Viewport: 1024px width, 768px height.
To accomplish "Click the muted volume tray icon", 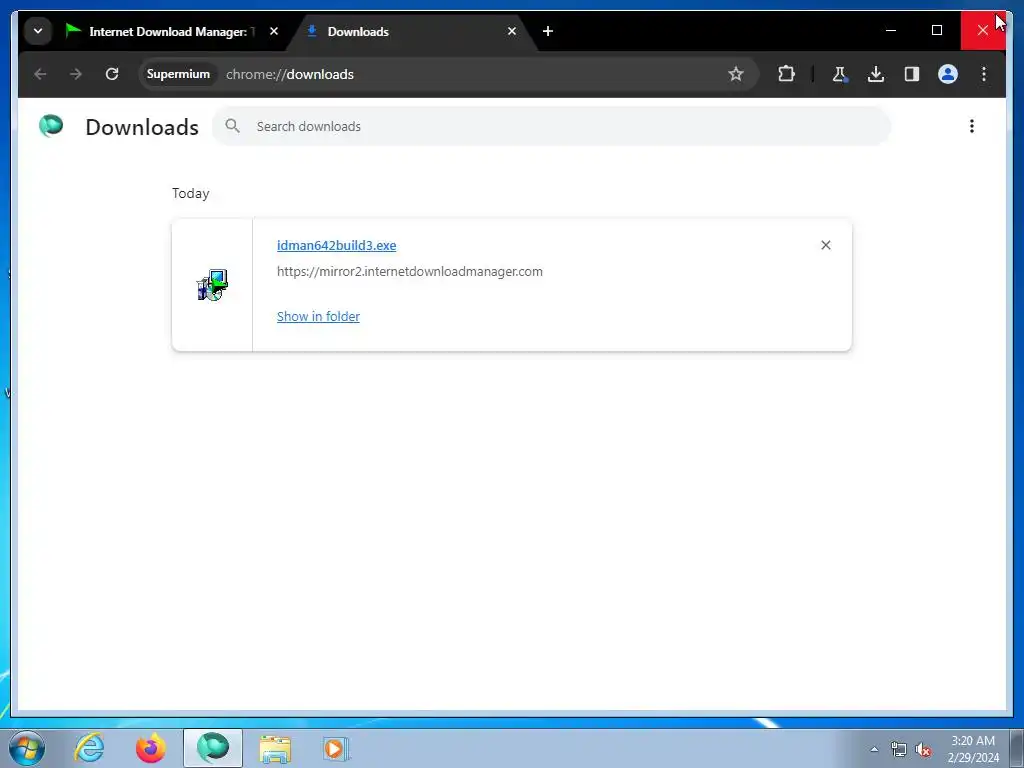I will pos(923,750).
